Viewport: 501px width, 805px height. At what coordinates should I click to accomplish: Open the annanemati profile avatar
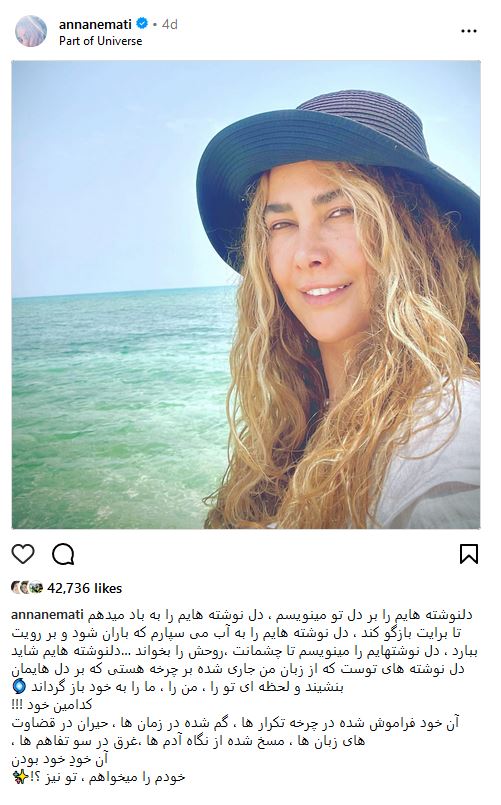click(31, 31)
